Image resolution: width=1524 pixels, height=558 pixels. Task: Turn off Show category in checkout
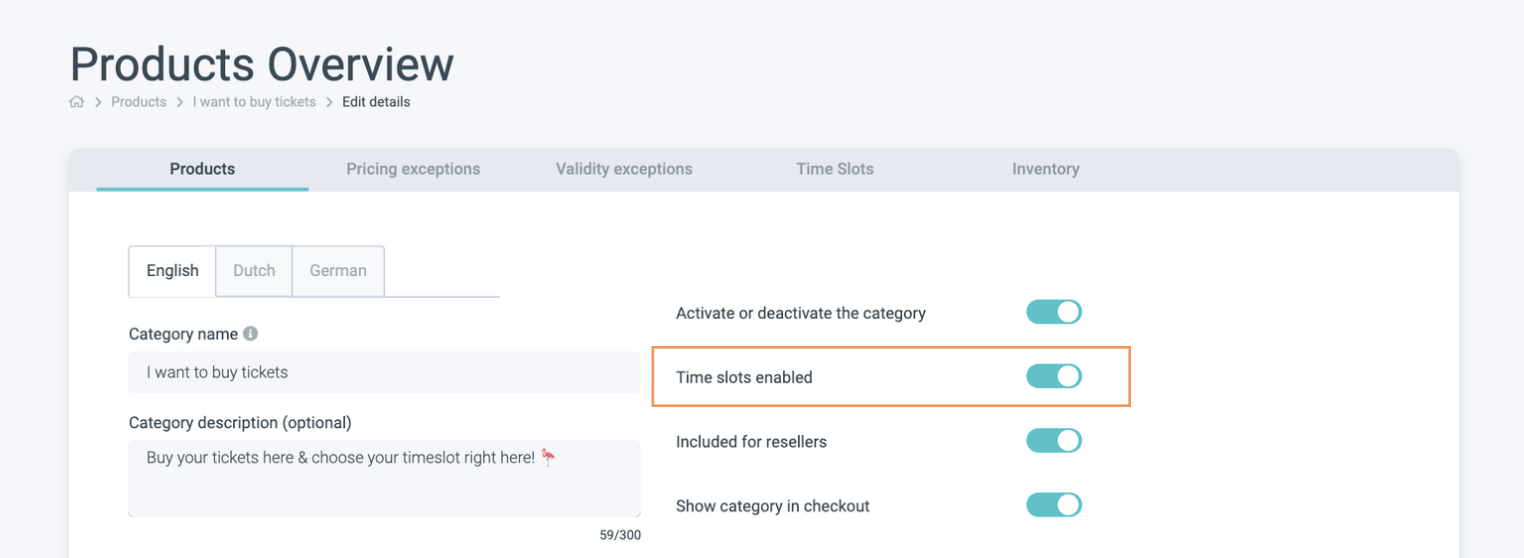click(x=1054, y=505)
